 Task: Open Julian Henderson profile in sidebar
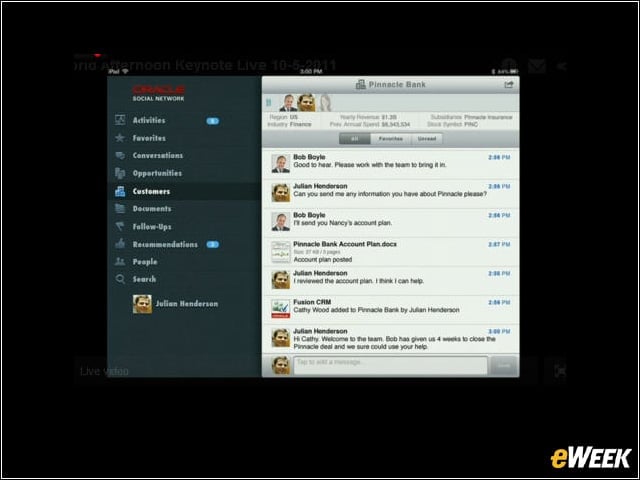coord(176,304)
